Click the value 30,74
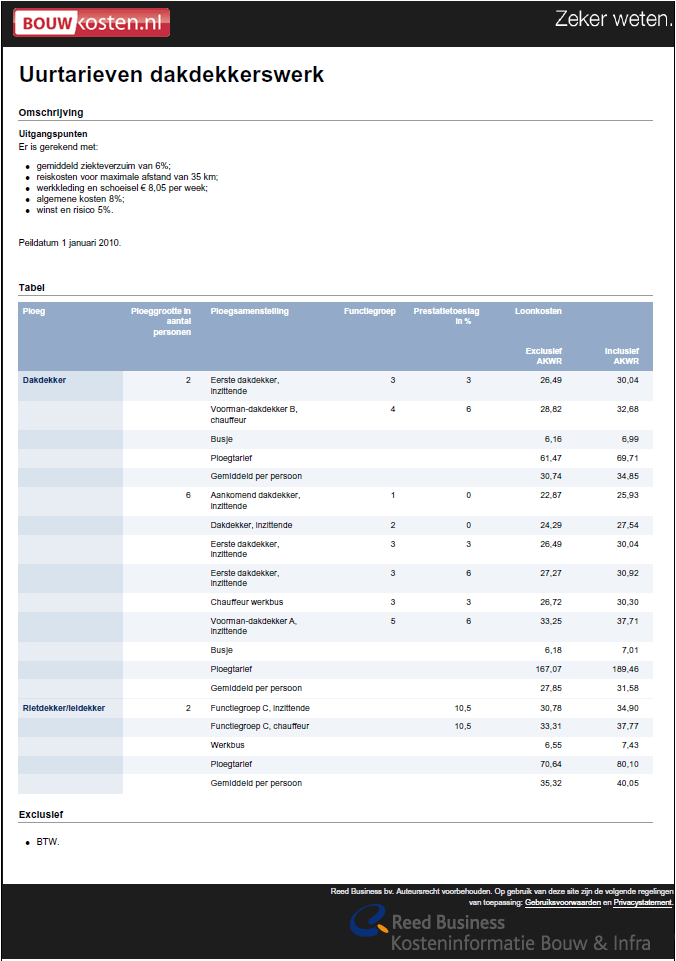676x961 pixels. click(550, 476)
